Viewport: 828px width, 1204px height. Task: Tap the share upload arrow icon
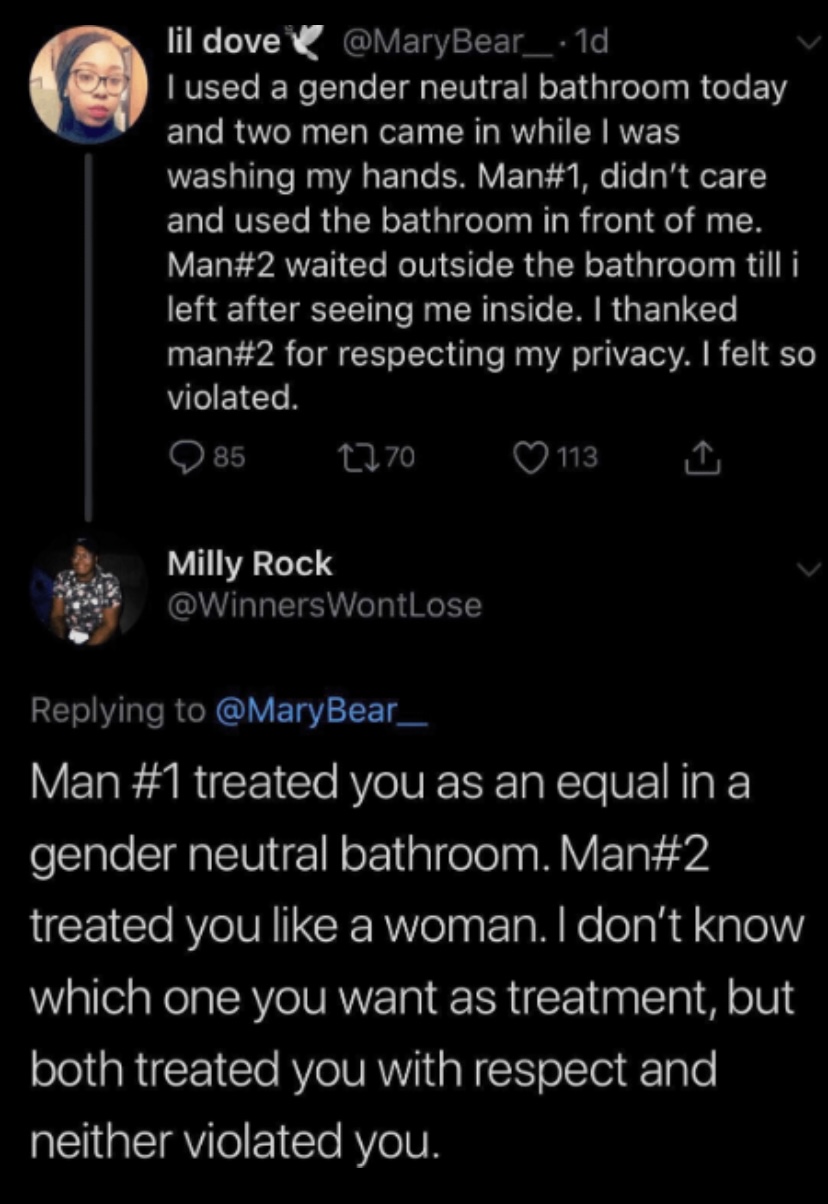tap(703, 457)
